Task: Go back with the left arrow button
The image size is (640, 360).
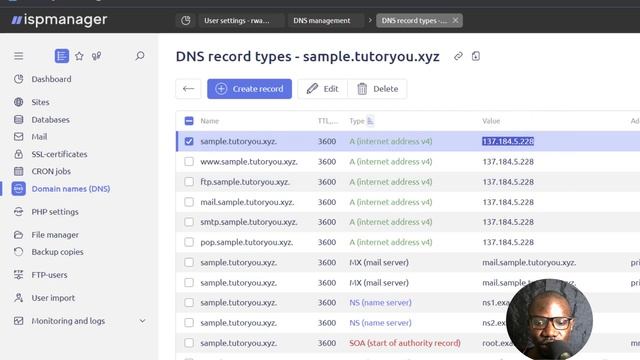Action: (x=188, y=89)
